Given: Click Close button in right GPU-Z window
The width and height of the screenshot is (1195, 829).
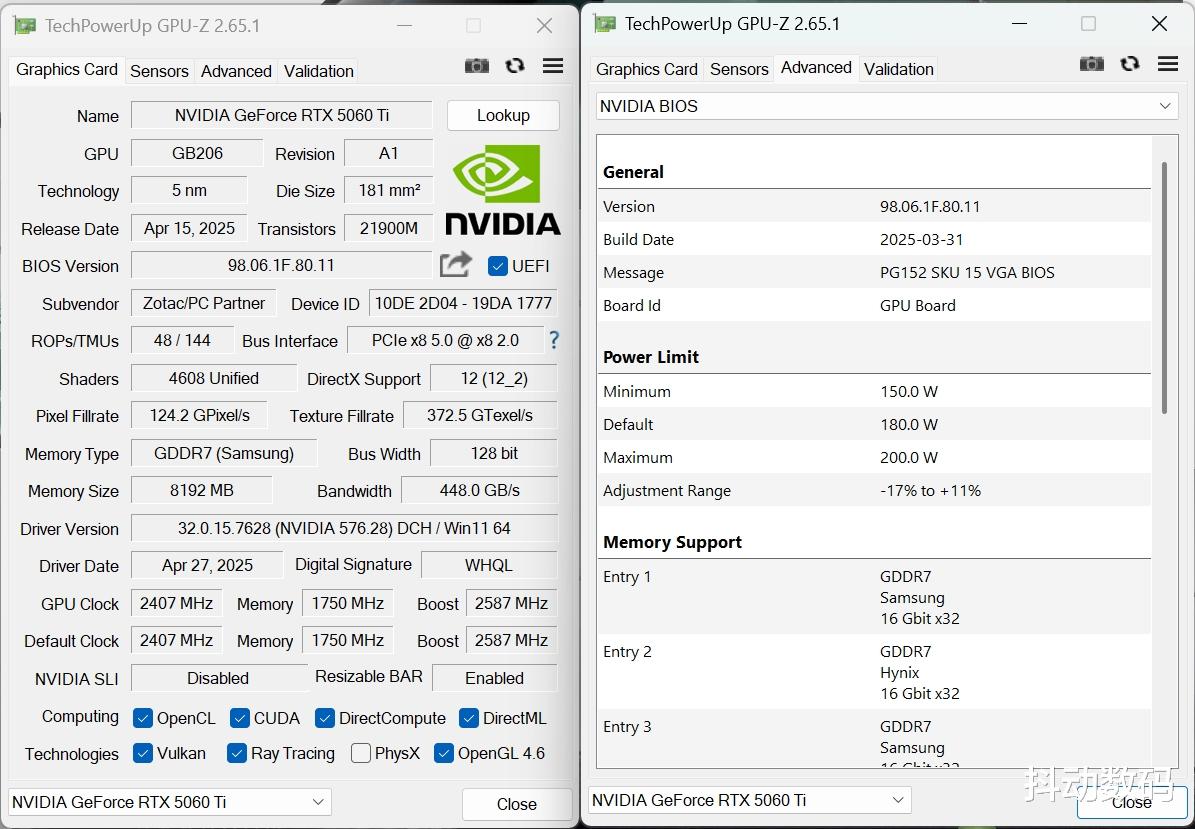Looking at the screenshot, I should click(1131, 802).
